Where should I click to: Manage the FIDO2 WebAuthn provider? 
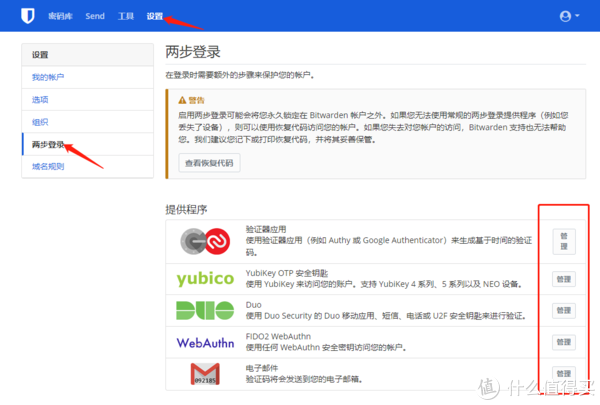point(564,342)
